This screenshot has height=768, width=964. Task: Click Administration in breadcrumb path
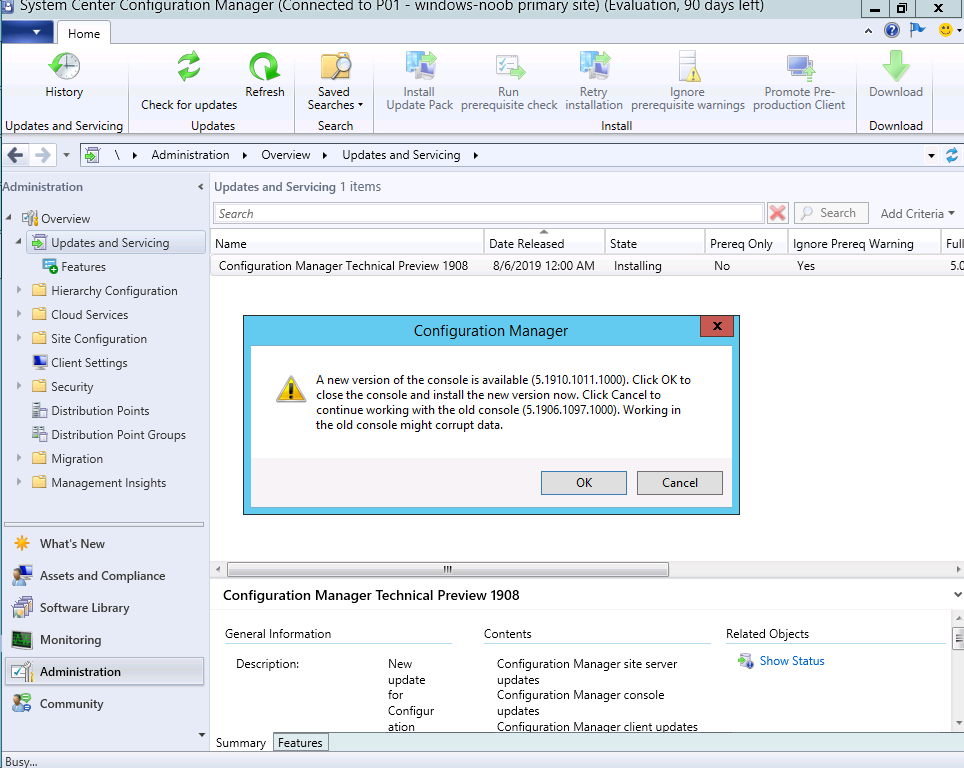[x=191, y=155]
